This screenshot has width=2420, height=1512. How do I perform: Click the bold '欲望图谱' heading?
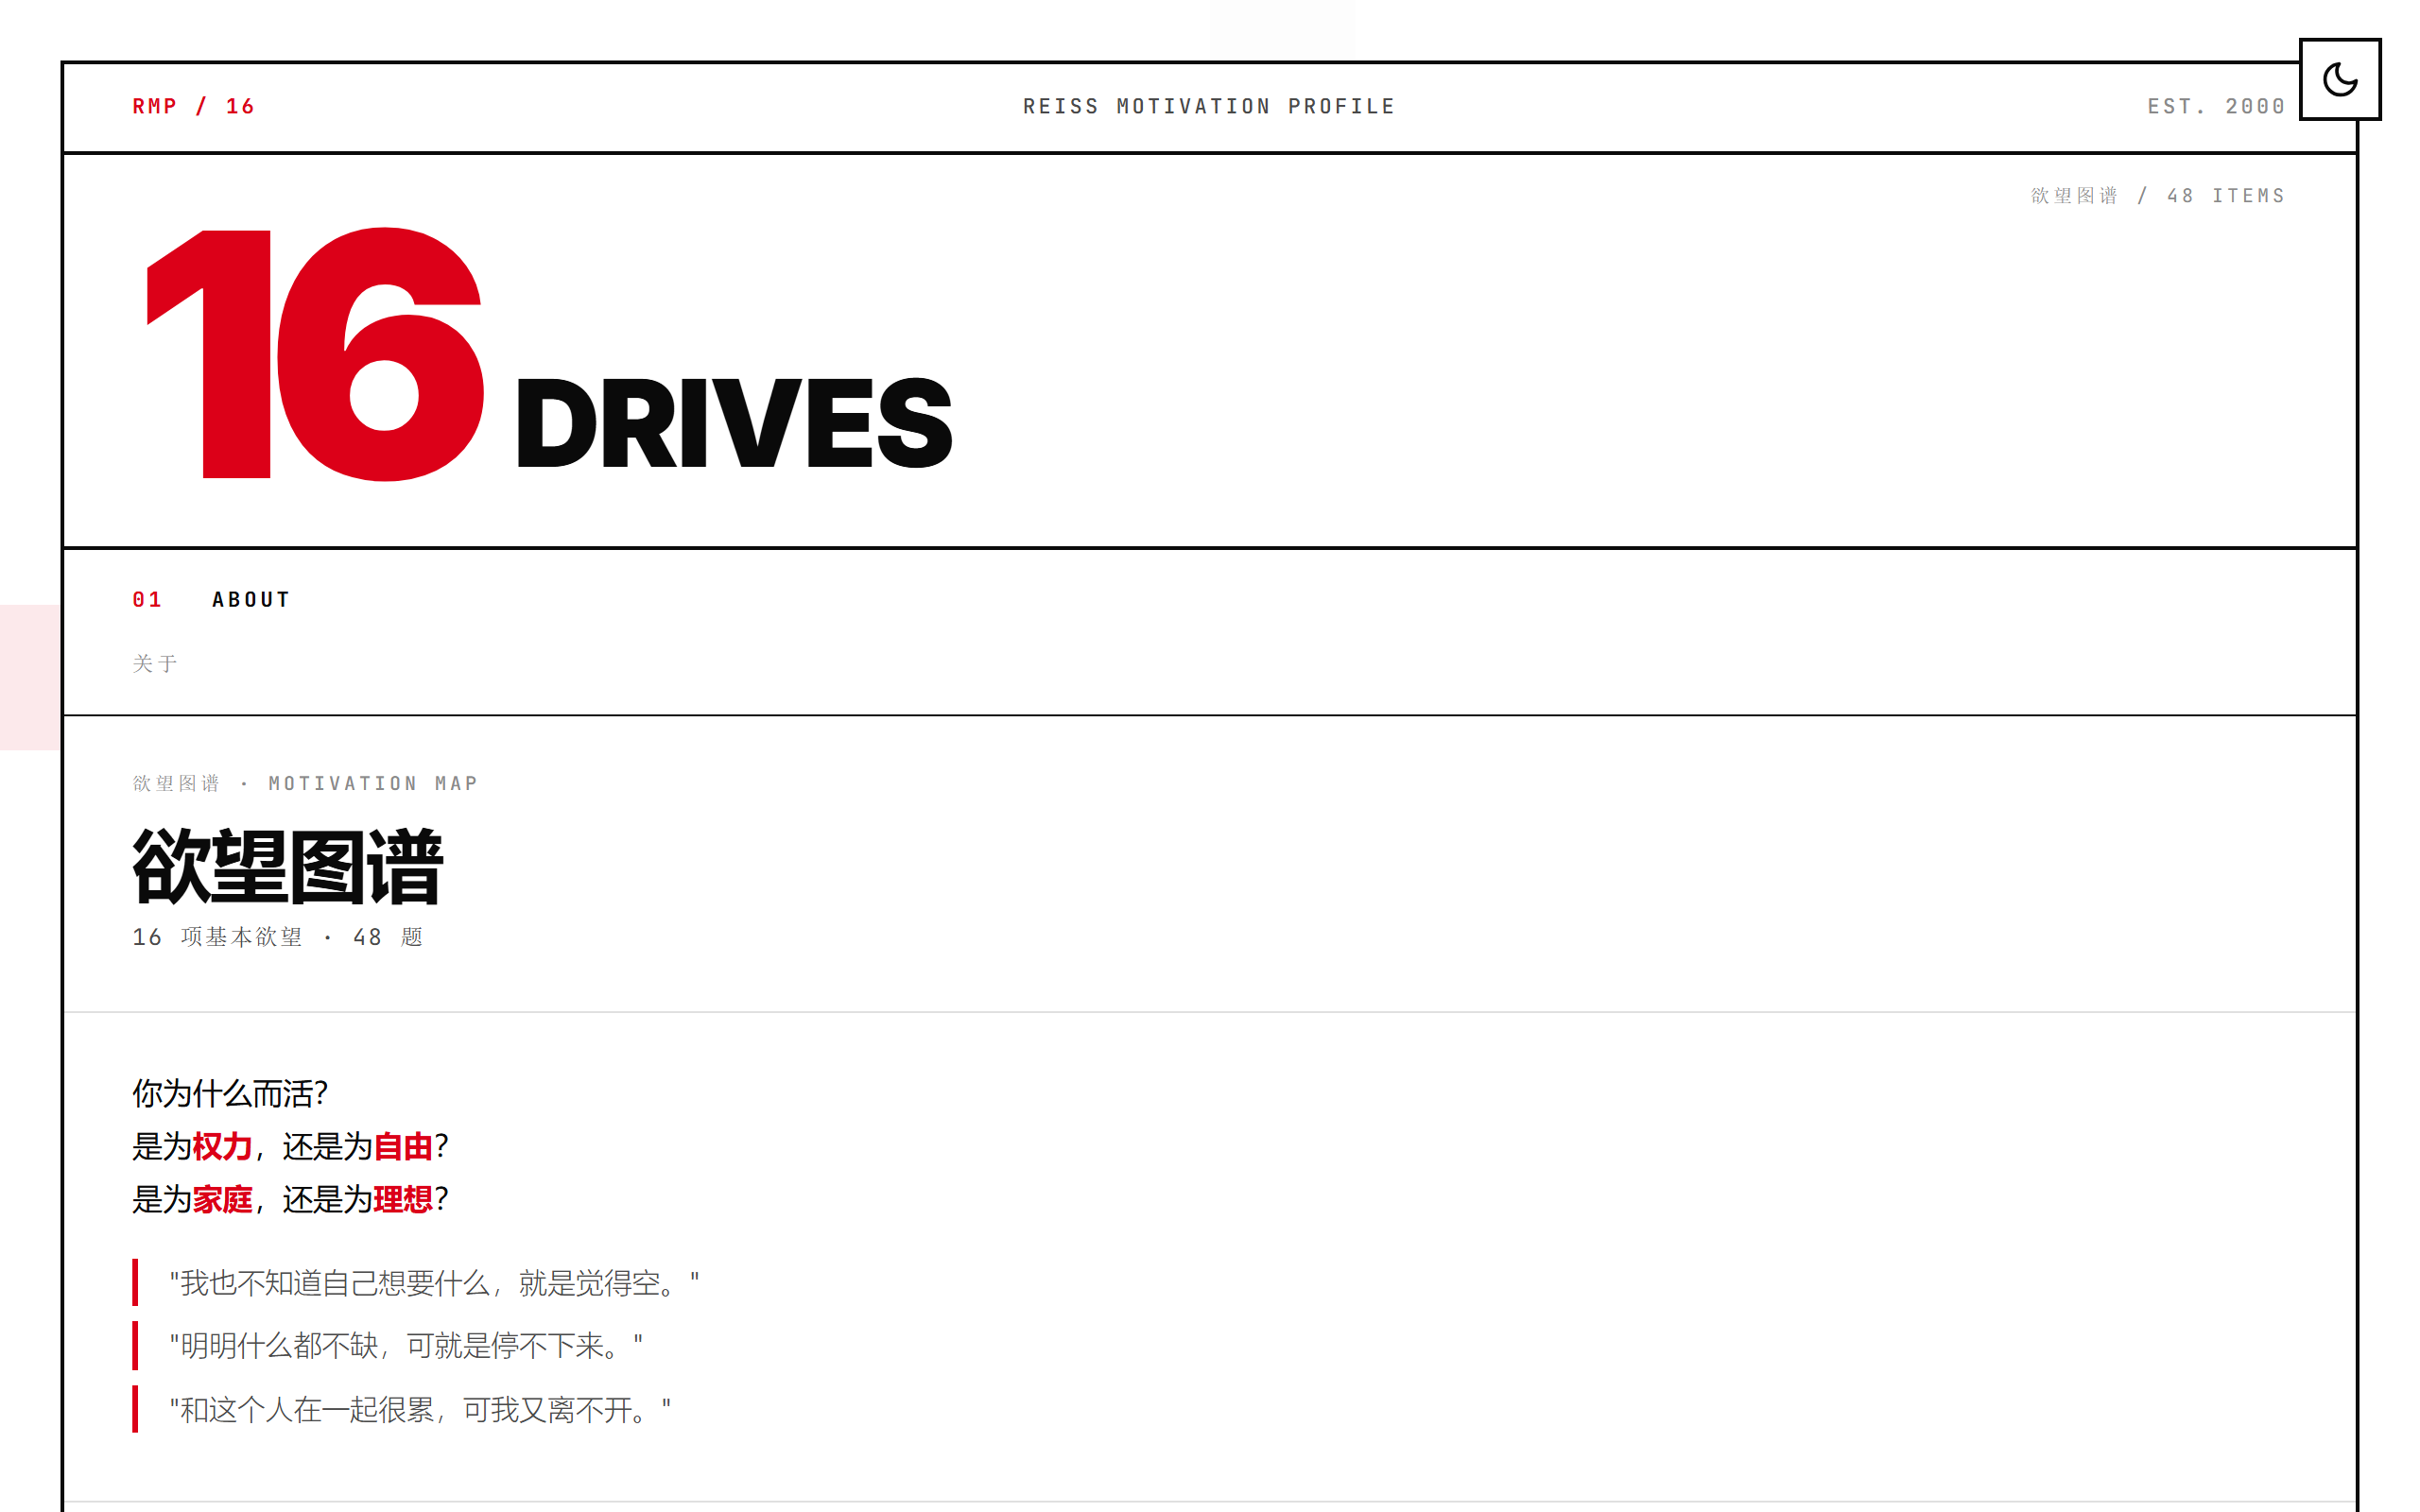pyautogui.click(x=288, y=866)
